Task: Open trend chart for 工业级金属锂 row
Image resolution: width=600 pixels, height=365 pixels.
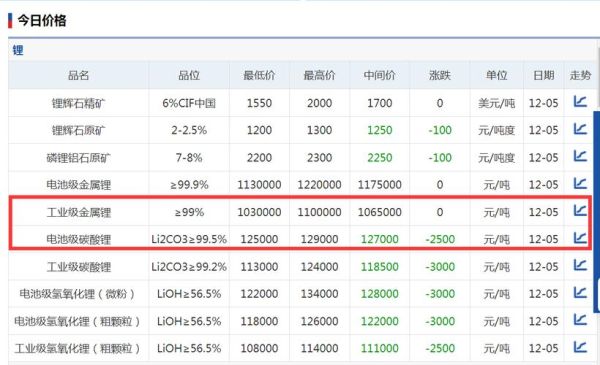Action: pos(580,210)
